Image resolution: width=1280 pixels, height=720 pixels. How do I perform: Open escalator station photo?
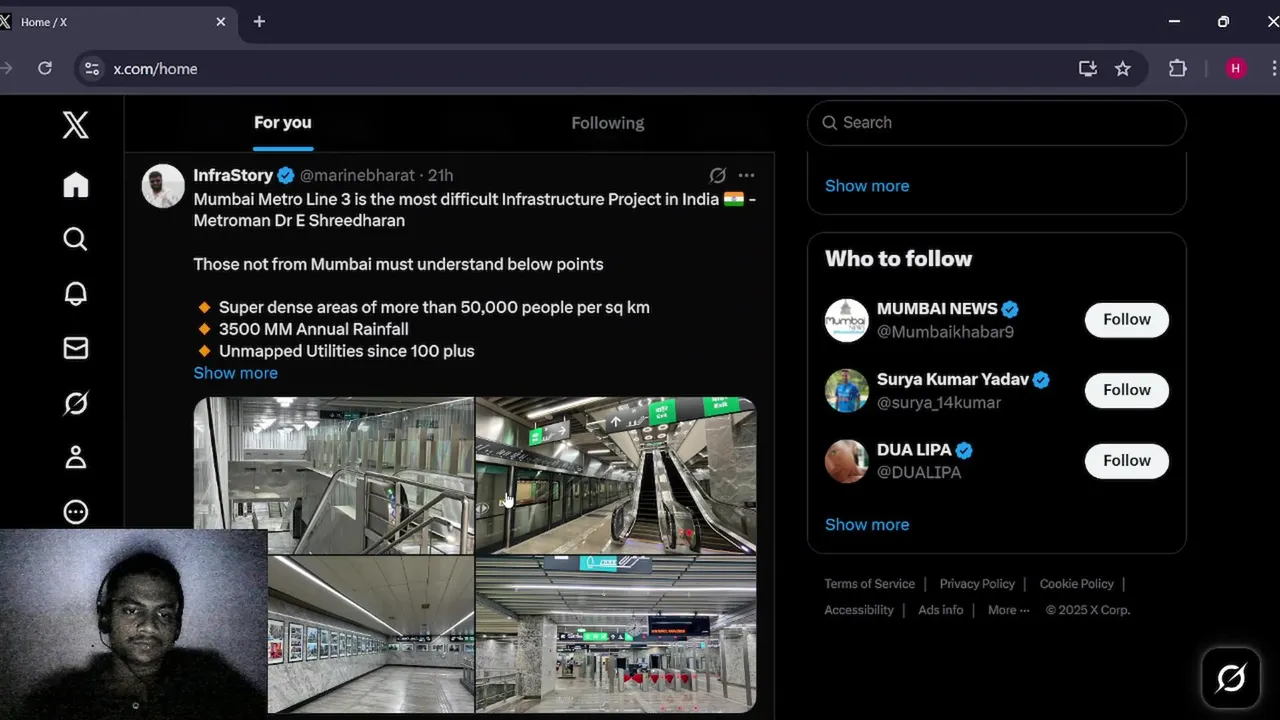point(616,475)
